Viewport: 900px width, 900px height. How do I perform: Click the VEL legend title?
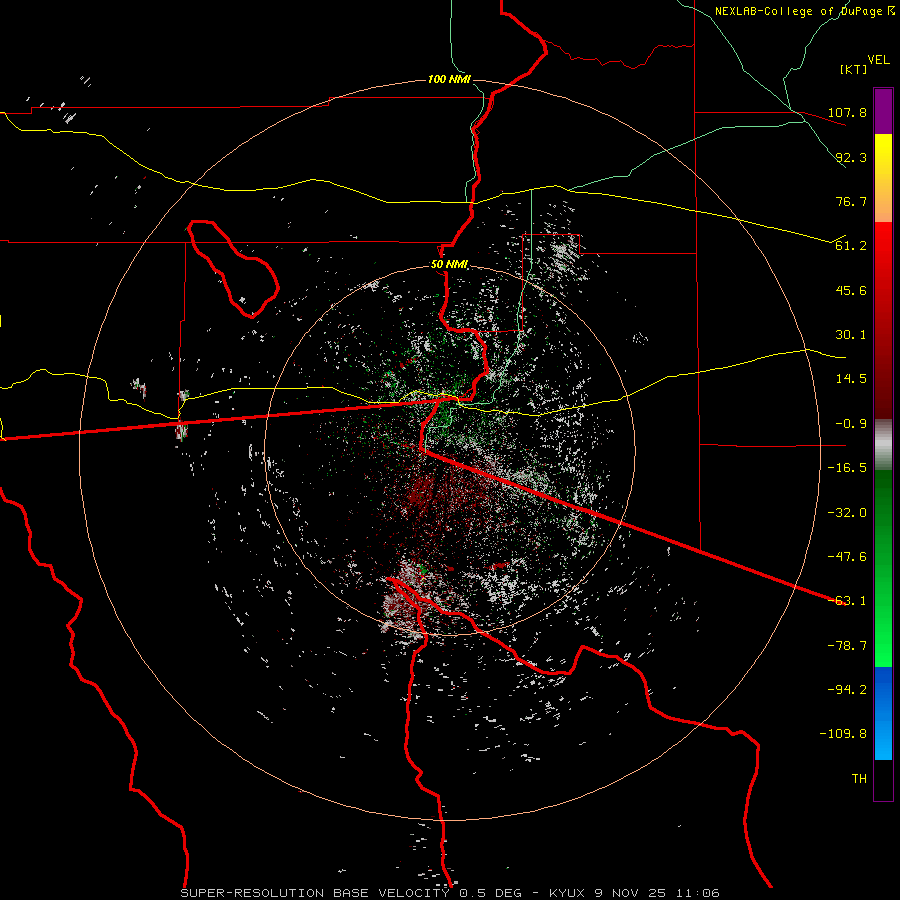878,60
